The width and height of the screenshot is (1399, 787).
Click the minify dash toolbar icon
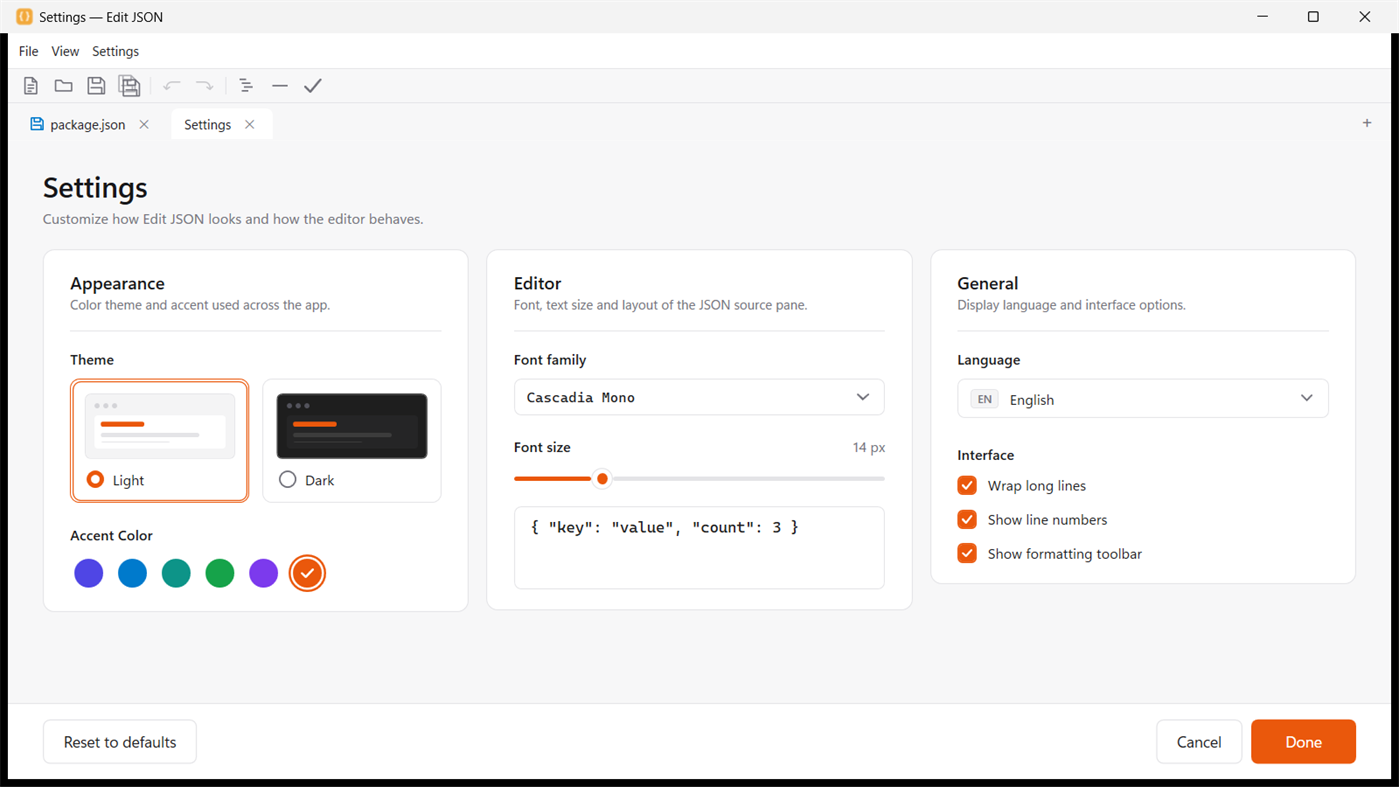coord(280,86)
